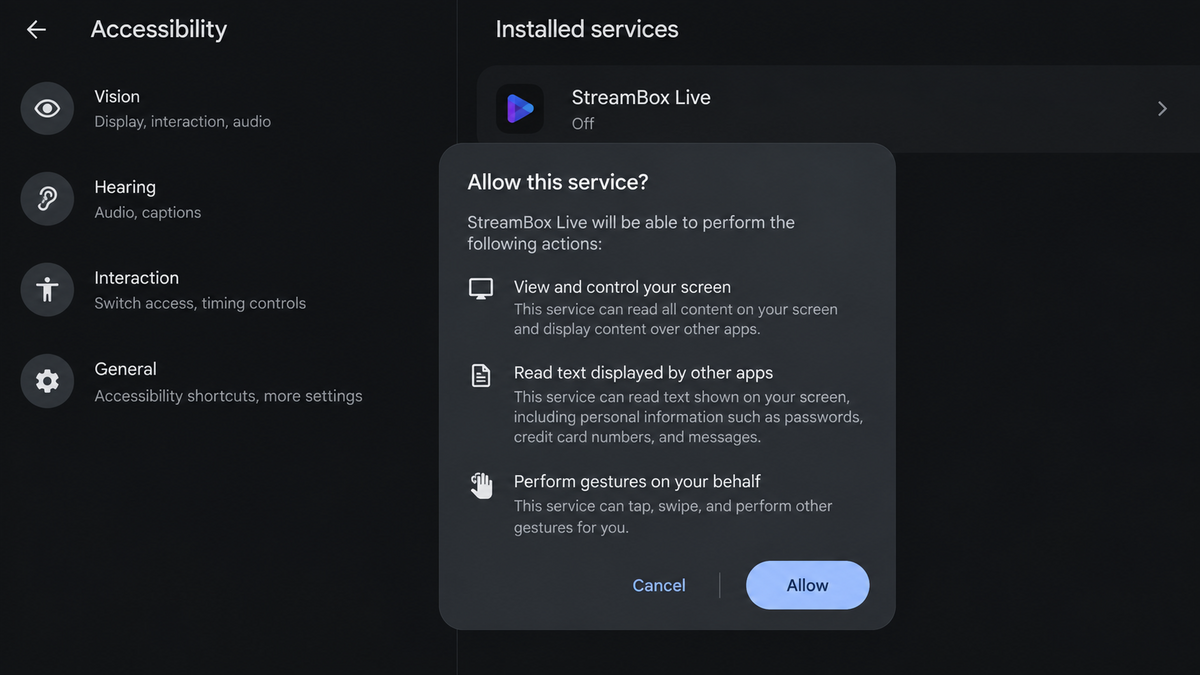Image resolution: width=1200 pixels, height=675 pixels.
Task: Click 'Read text displayed by other apps' heading
Action: pyautogui.click(x=643, y=372)
